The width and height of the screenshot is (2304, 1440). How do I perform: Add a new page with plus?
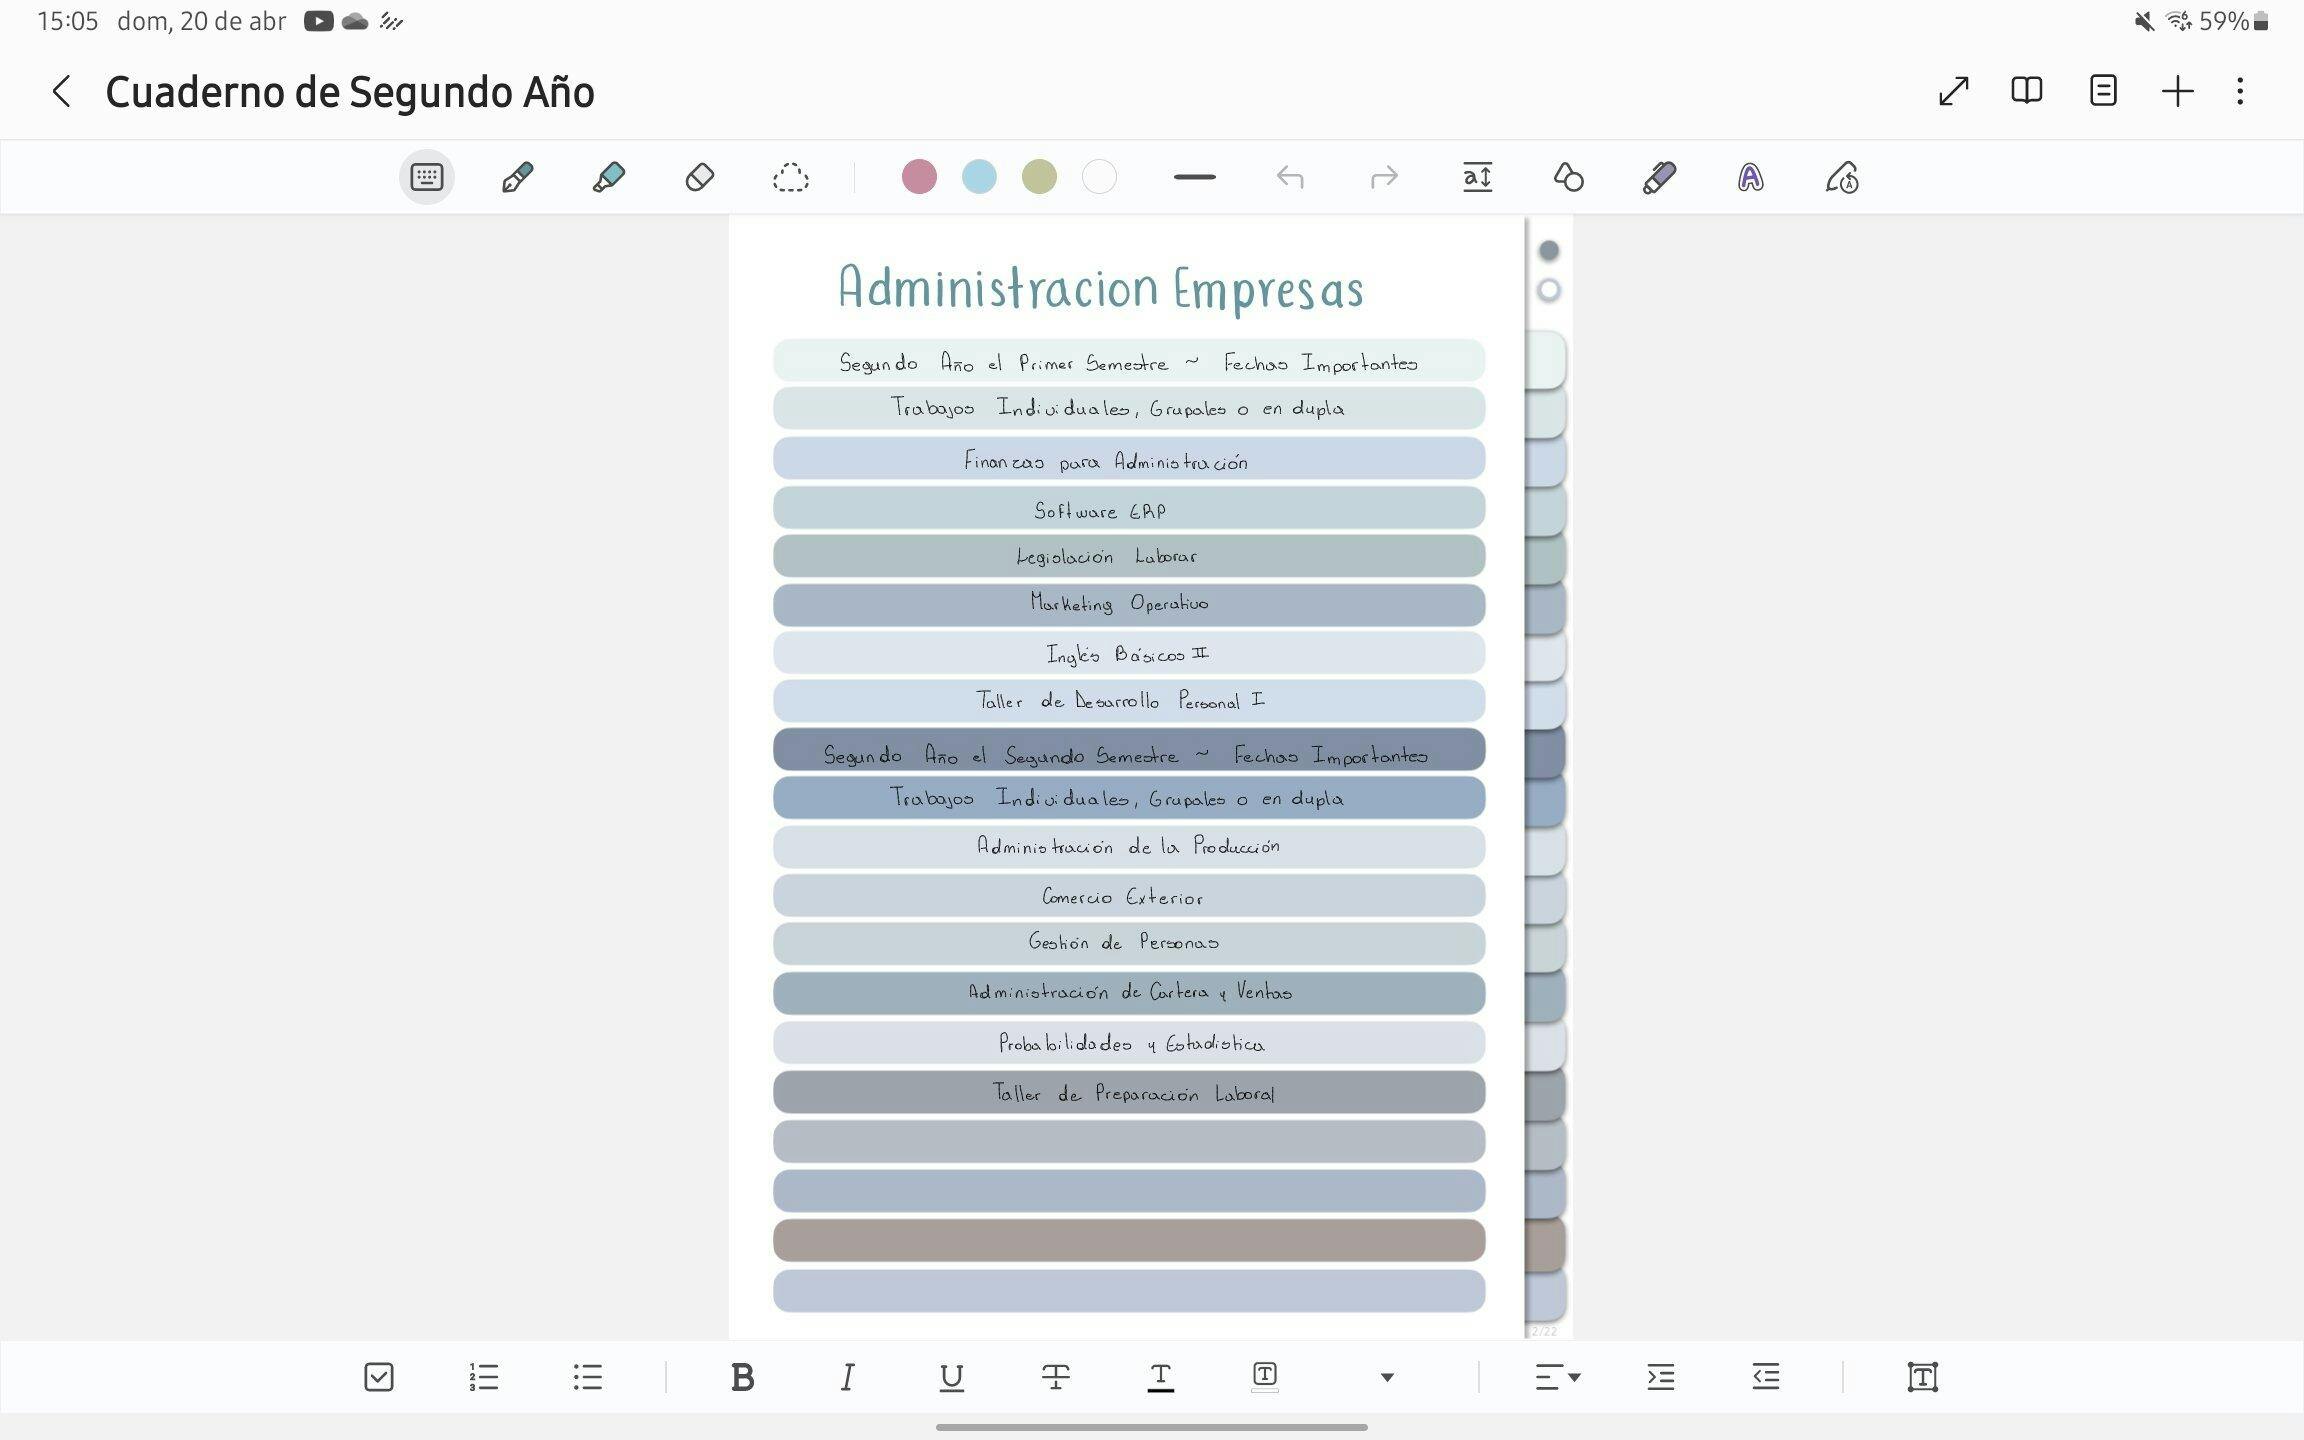tap(2177, 91)
